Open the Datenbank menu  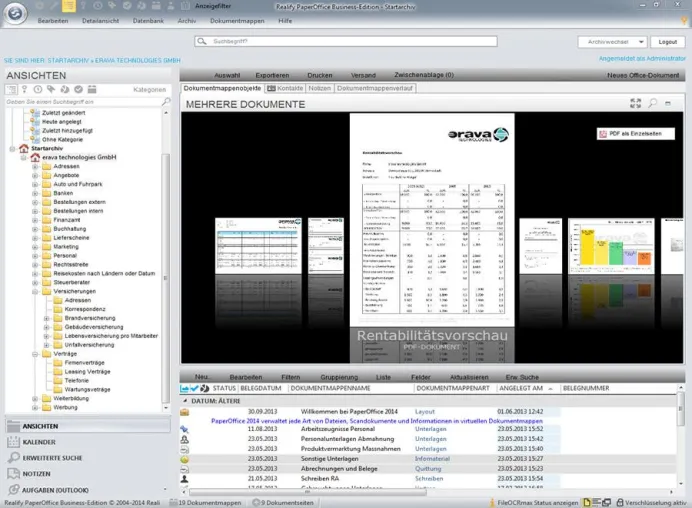click(148, 21)
